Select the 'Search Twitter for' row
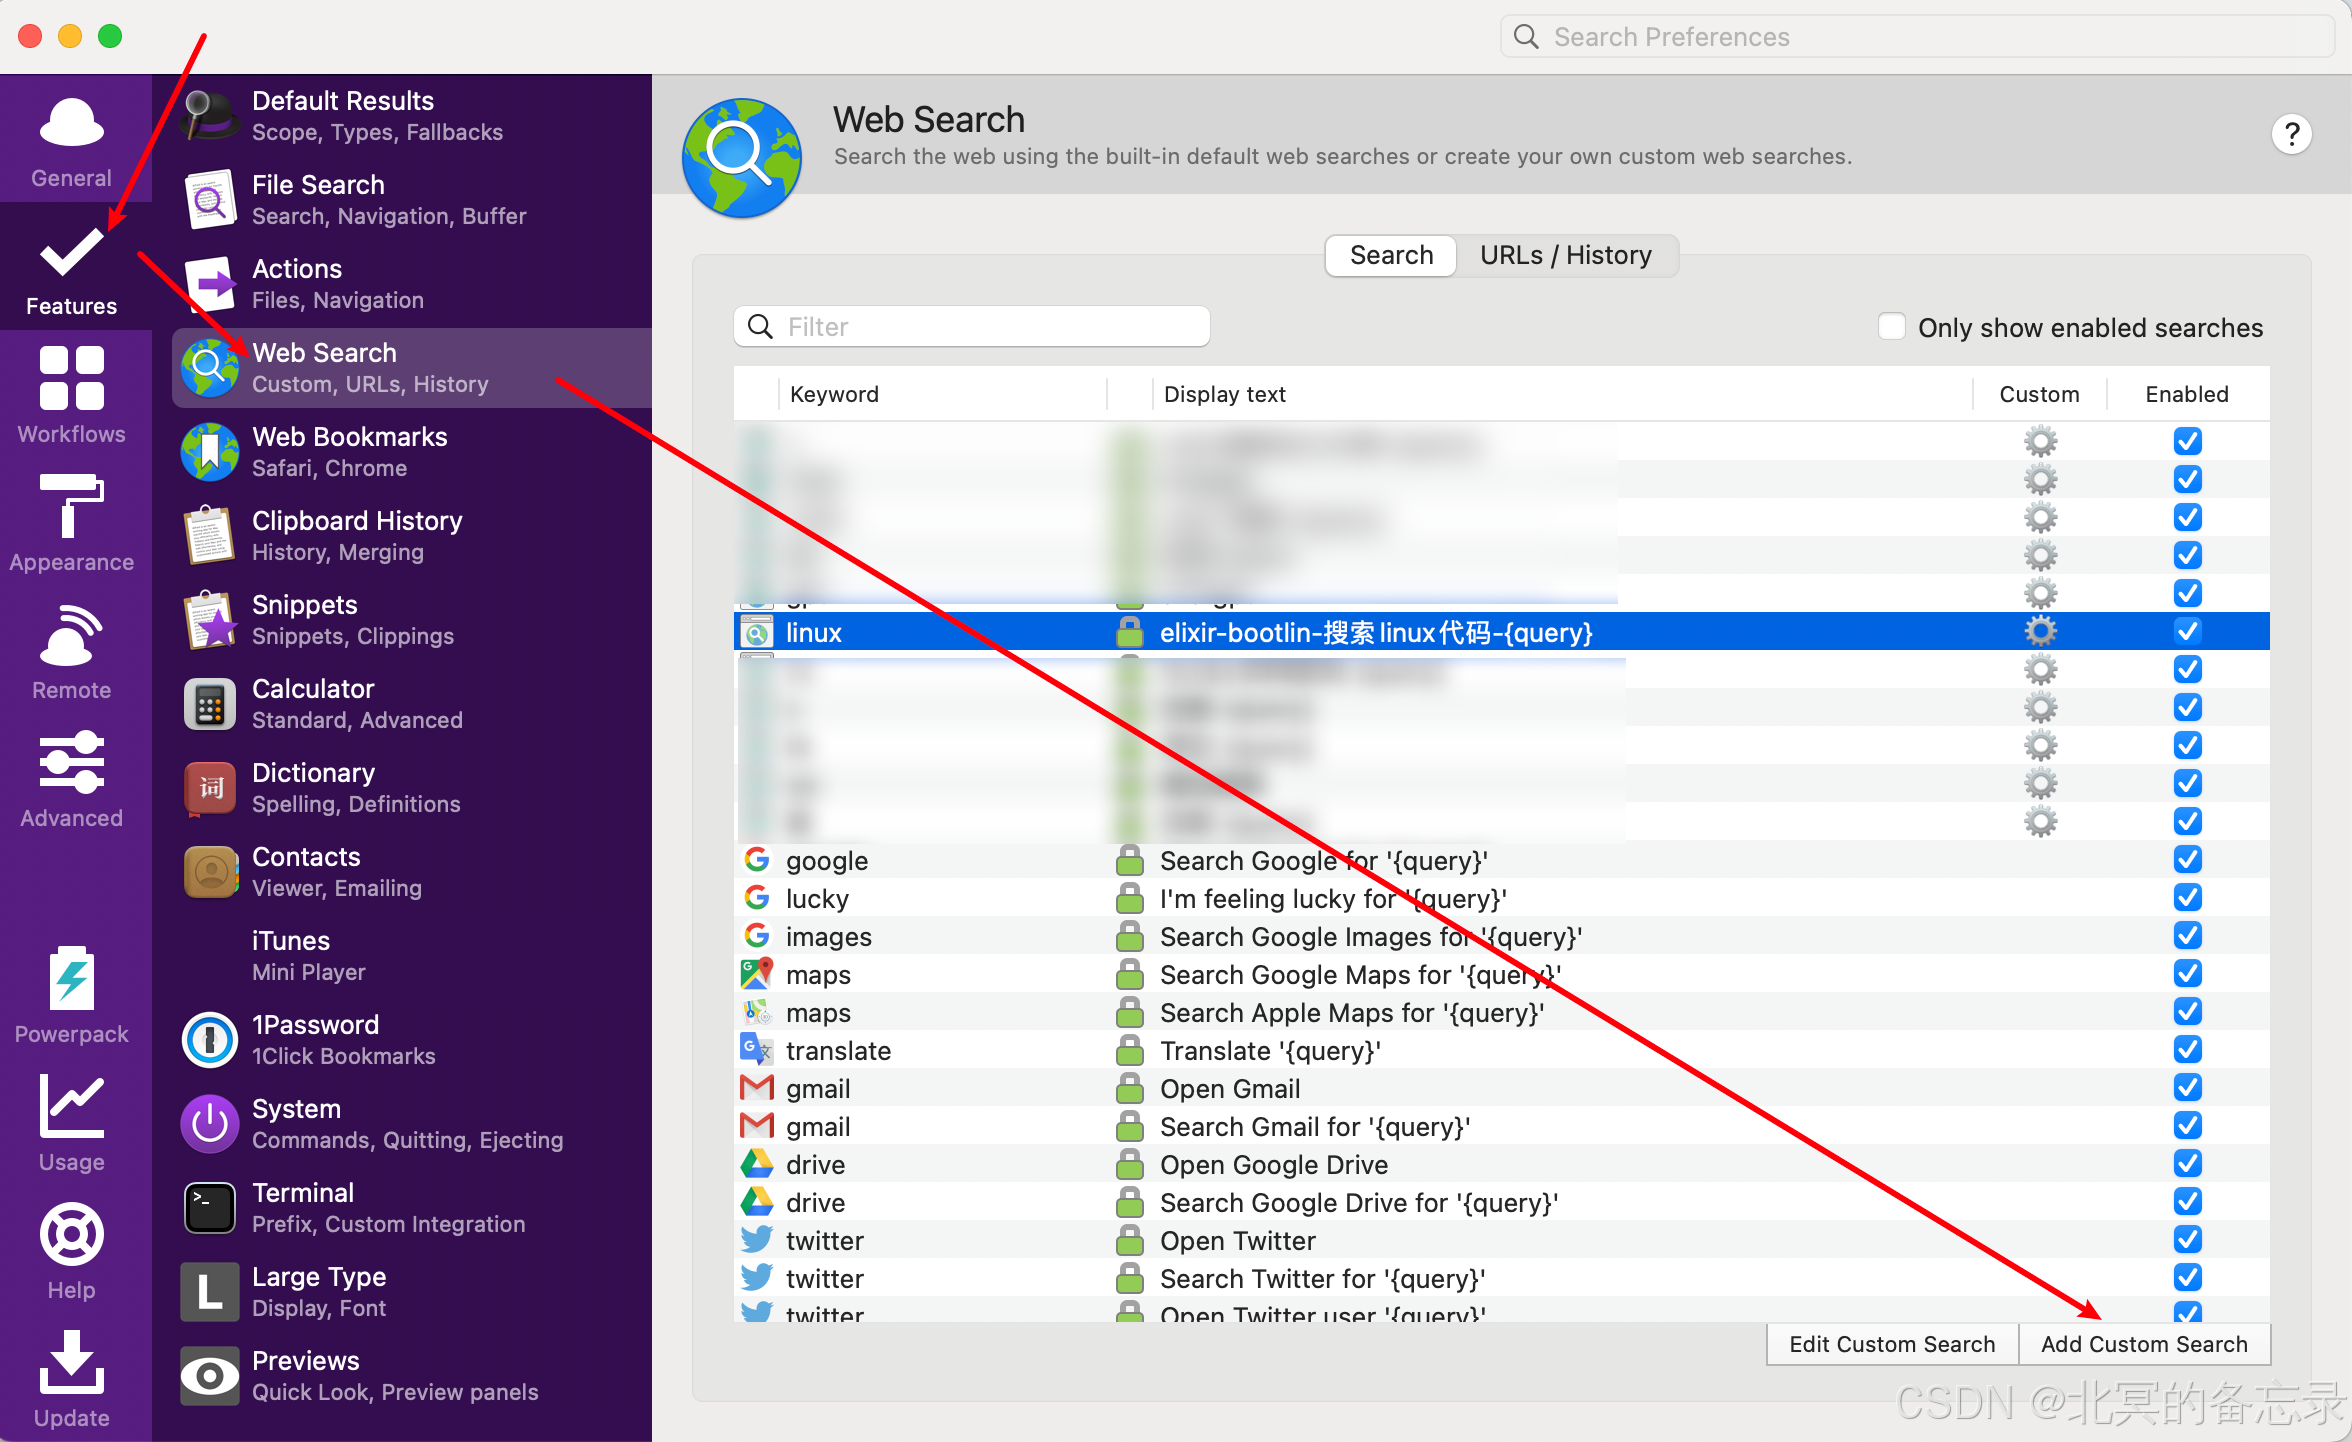 1501,1278
